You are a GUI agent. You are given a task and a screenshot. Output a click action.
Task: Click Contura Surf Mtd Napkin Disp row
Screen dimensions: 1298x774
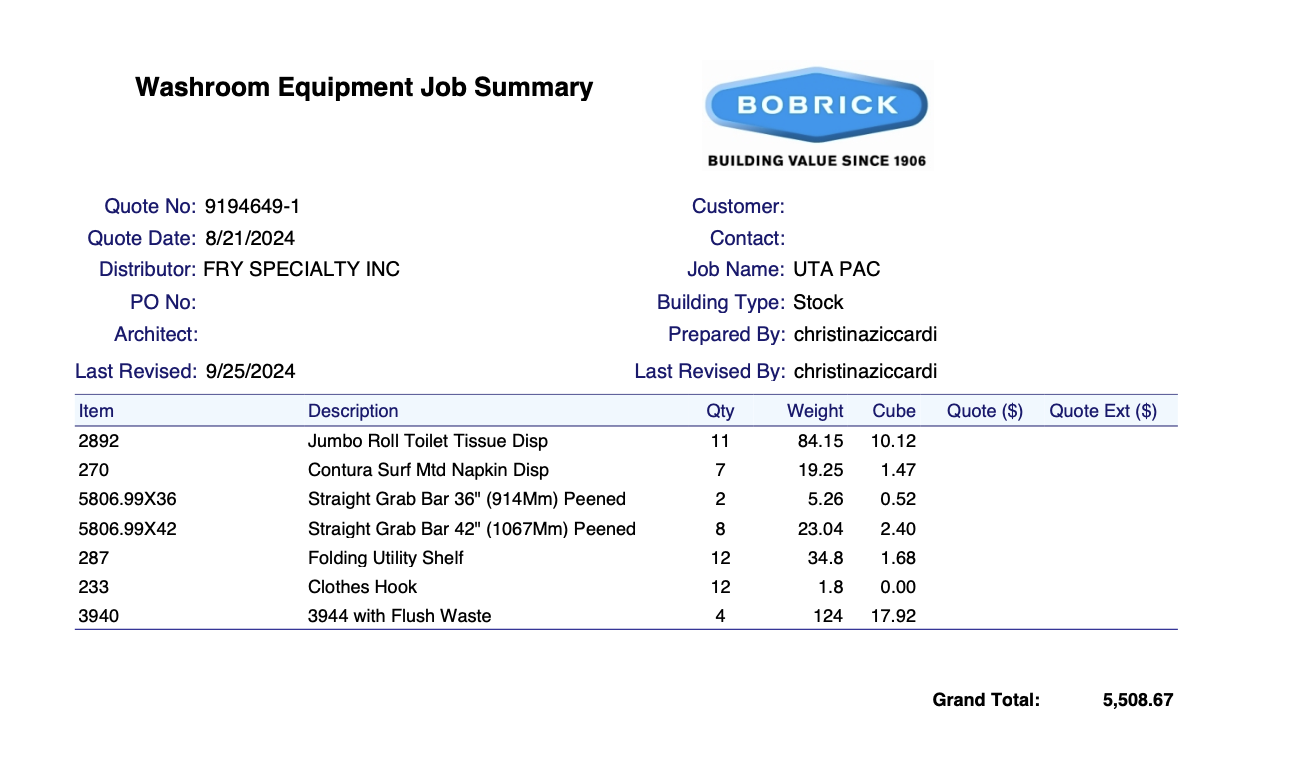428,470
